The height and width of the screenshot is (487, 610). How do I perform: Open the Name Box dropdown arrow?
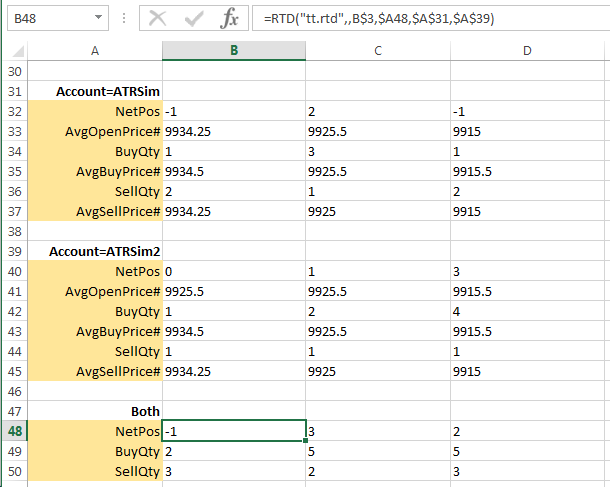pos(98,18)
